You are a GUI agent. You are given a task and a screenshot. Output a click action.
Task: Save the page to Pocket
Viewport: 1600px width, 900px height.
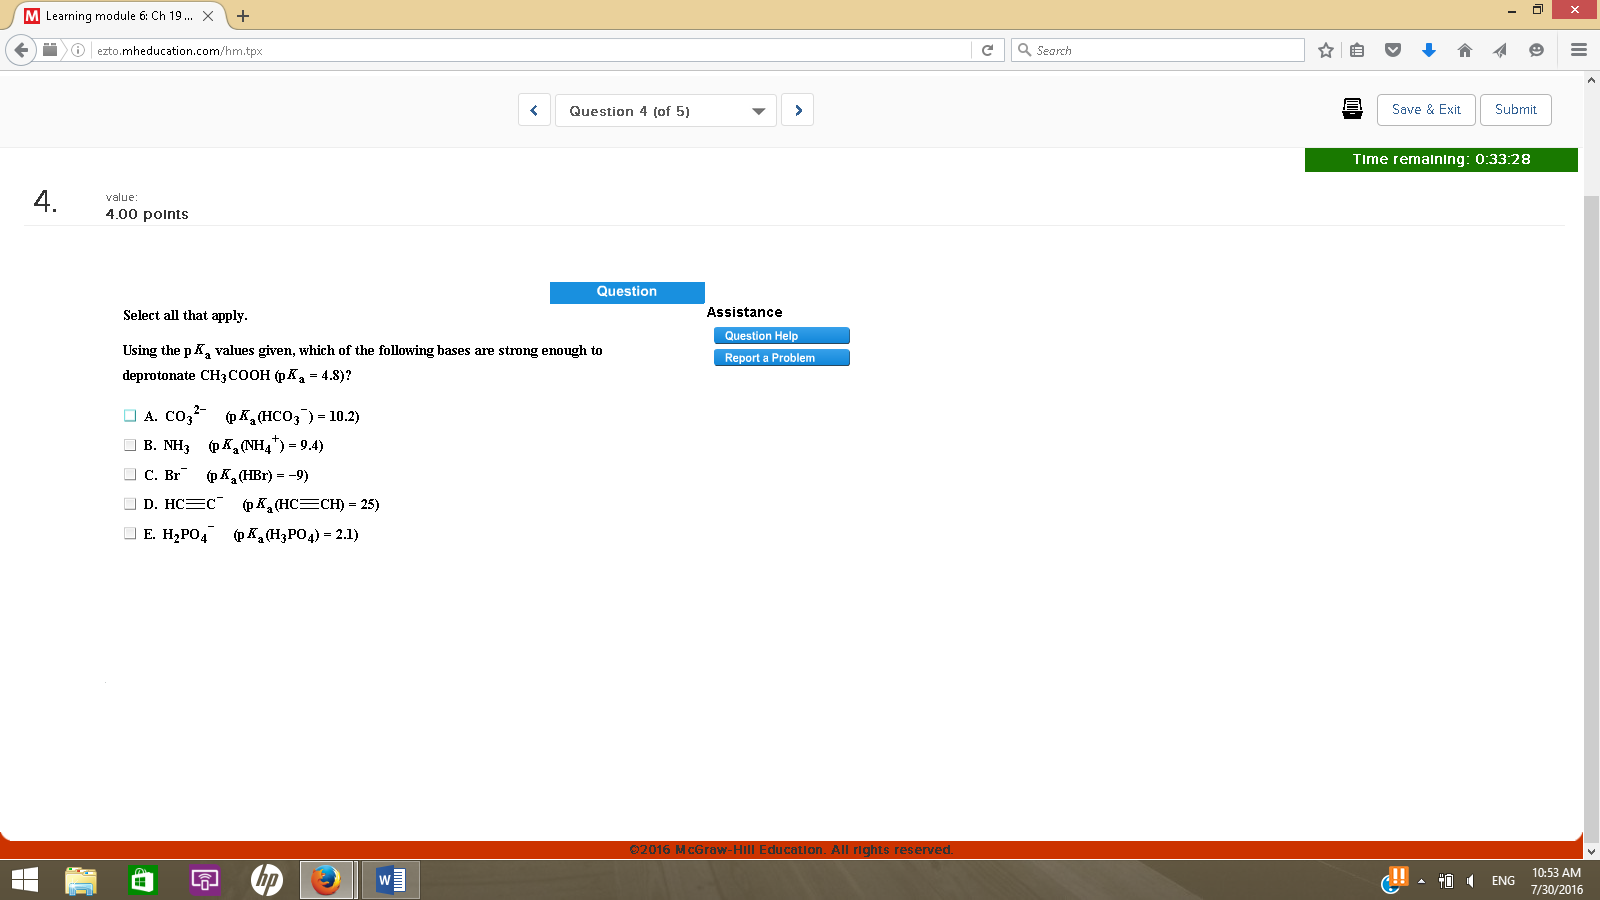(x=1393, y=50)
